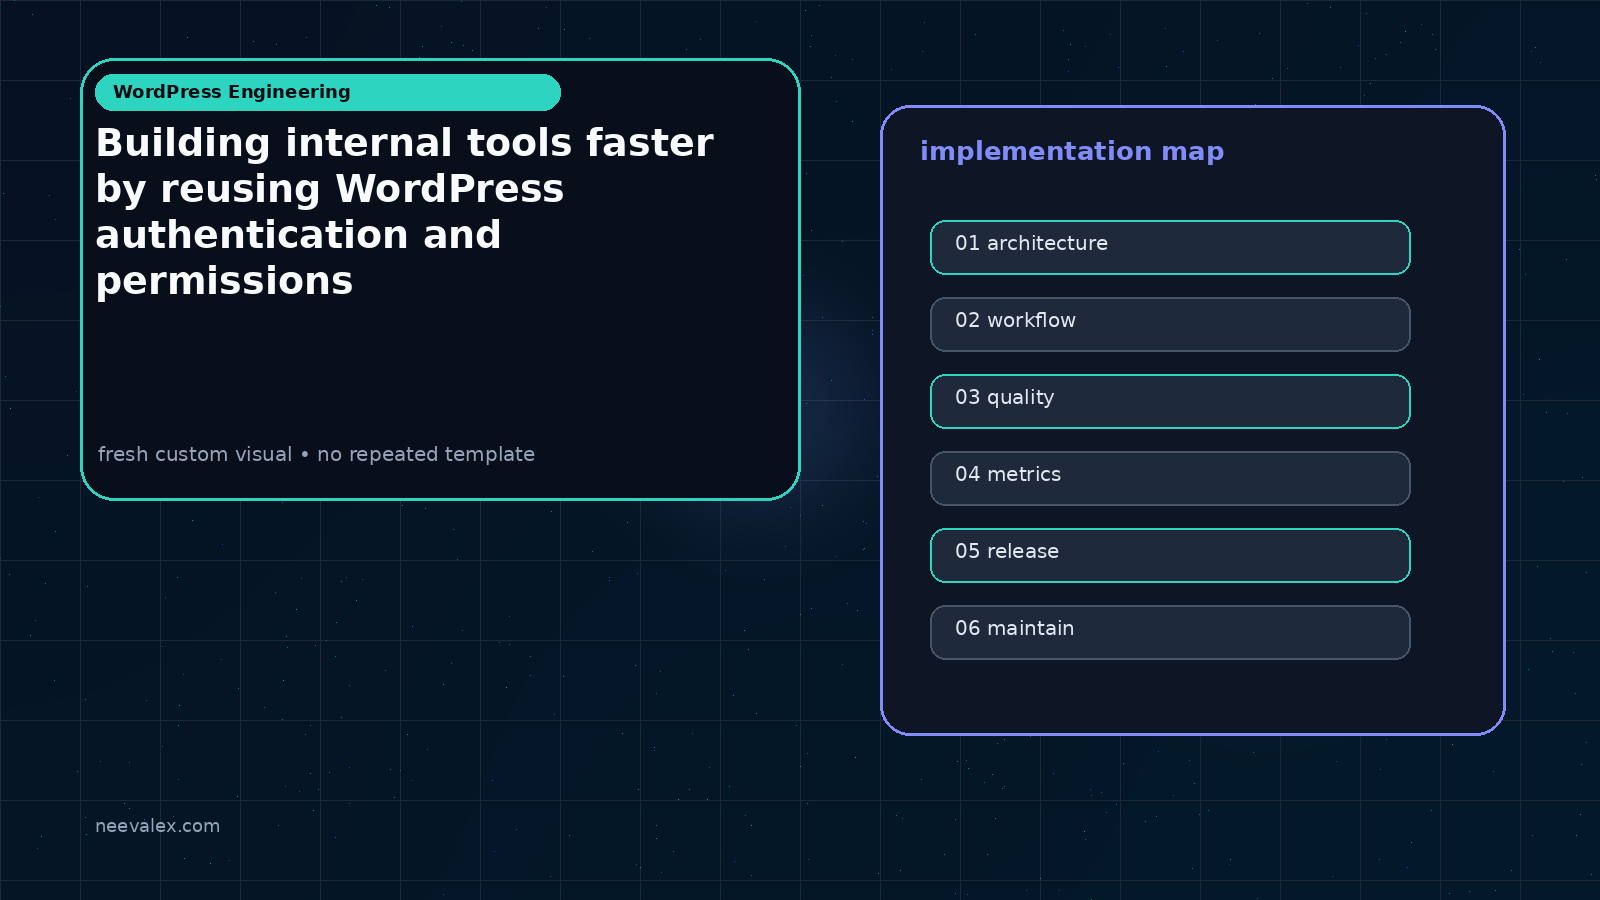Click the implementation map heading
1600x900 pixels.
pos(1072,152)
